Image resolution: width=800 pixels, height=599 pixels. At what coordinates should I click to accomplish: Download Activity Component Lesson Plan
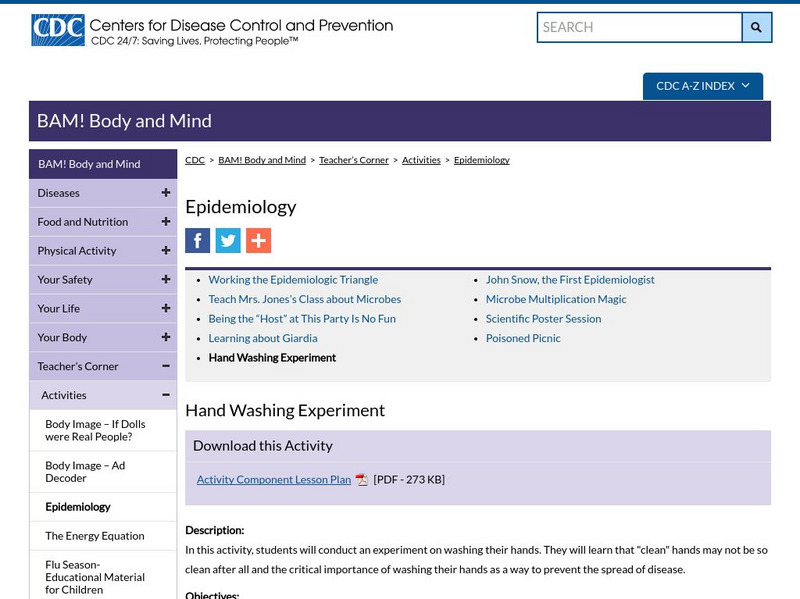pyautogui.click(x=274, y=480)
